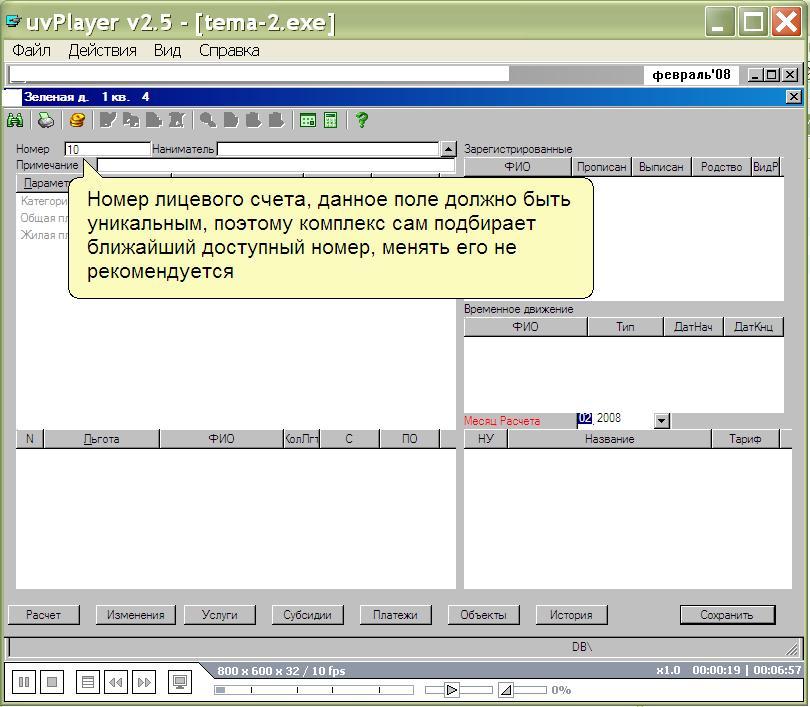810x707 pixels.
Task: Click into the Номер input field
Action: tap(107, 149)
